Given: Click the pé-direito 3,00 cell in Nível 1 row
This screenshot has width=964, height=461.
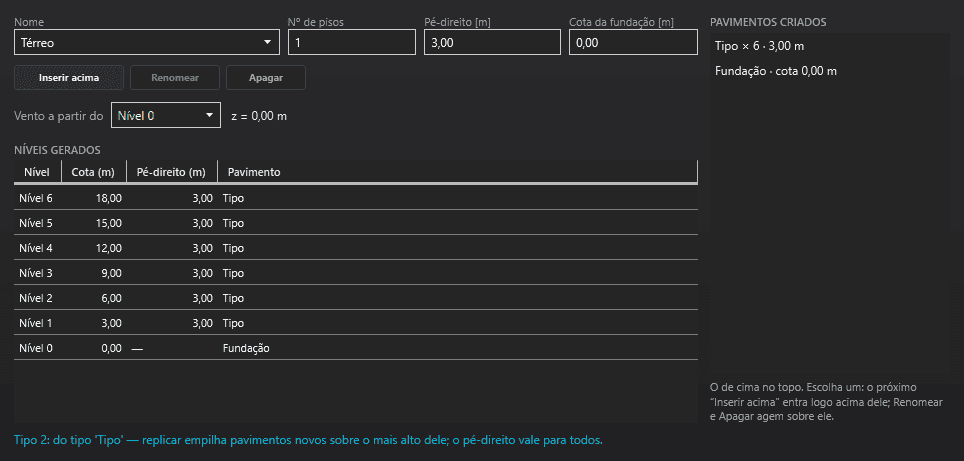Looking at the screenshot, I should coord(203,323).
